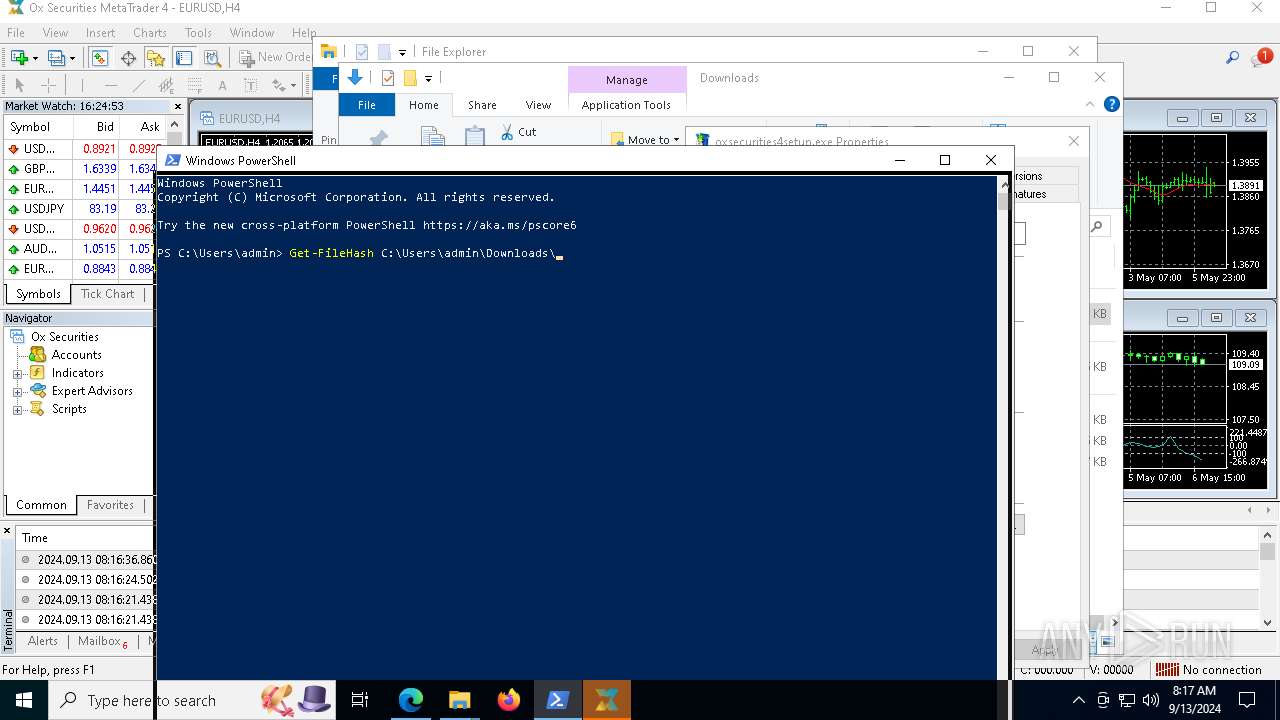Collapse the Explorer ribbon with chevron
Screen dimensions: 1280x720
1090,104
